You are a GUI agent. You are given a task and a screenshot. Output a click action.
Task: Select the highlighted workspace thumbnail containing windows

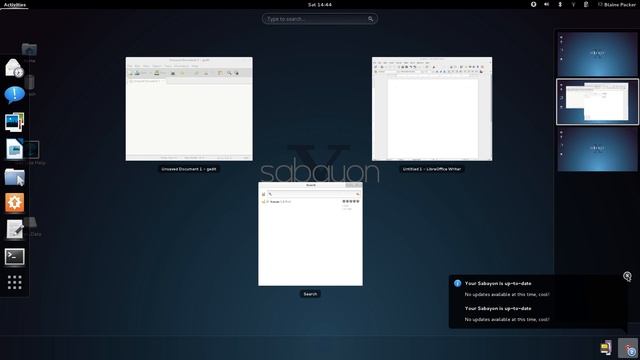click(597, 102)
